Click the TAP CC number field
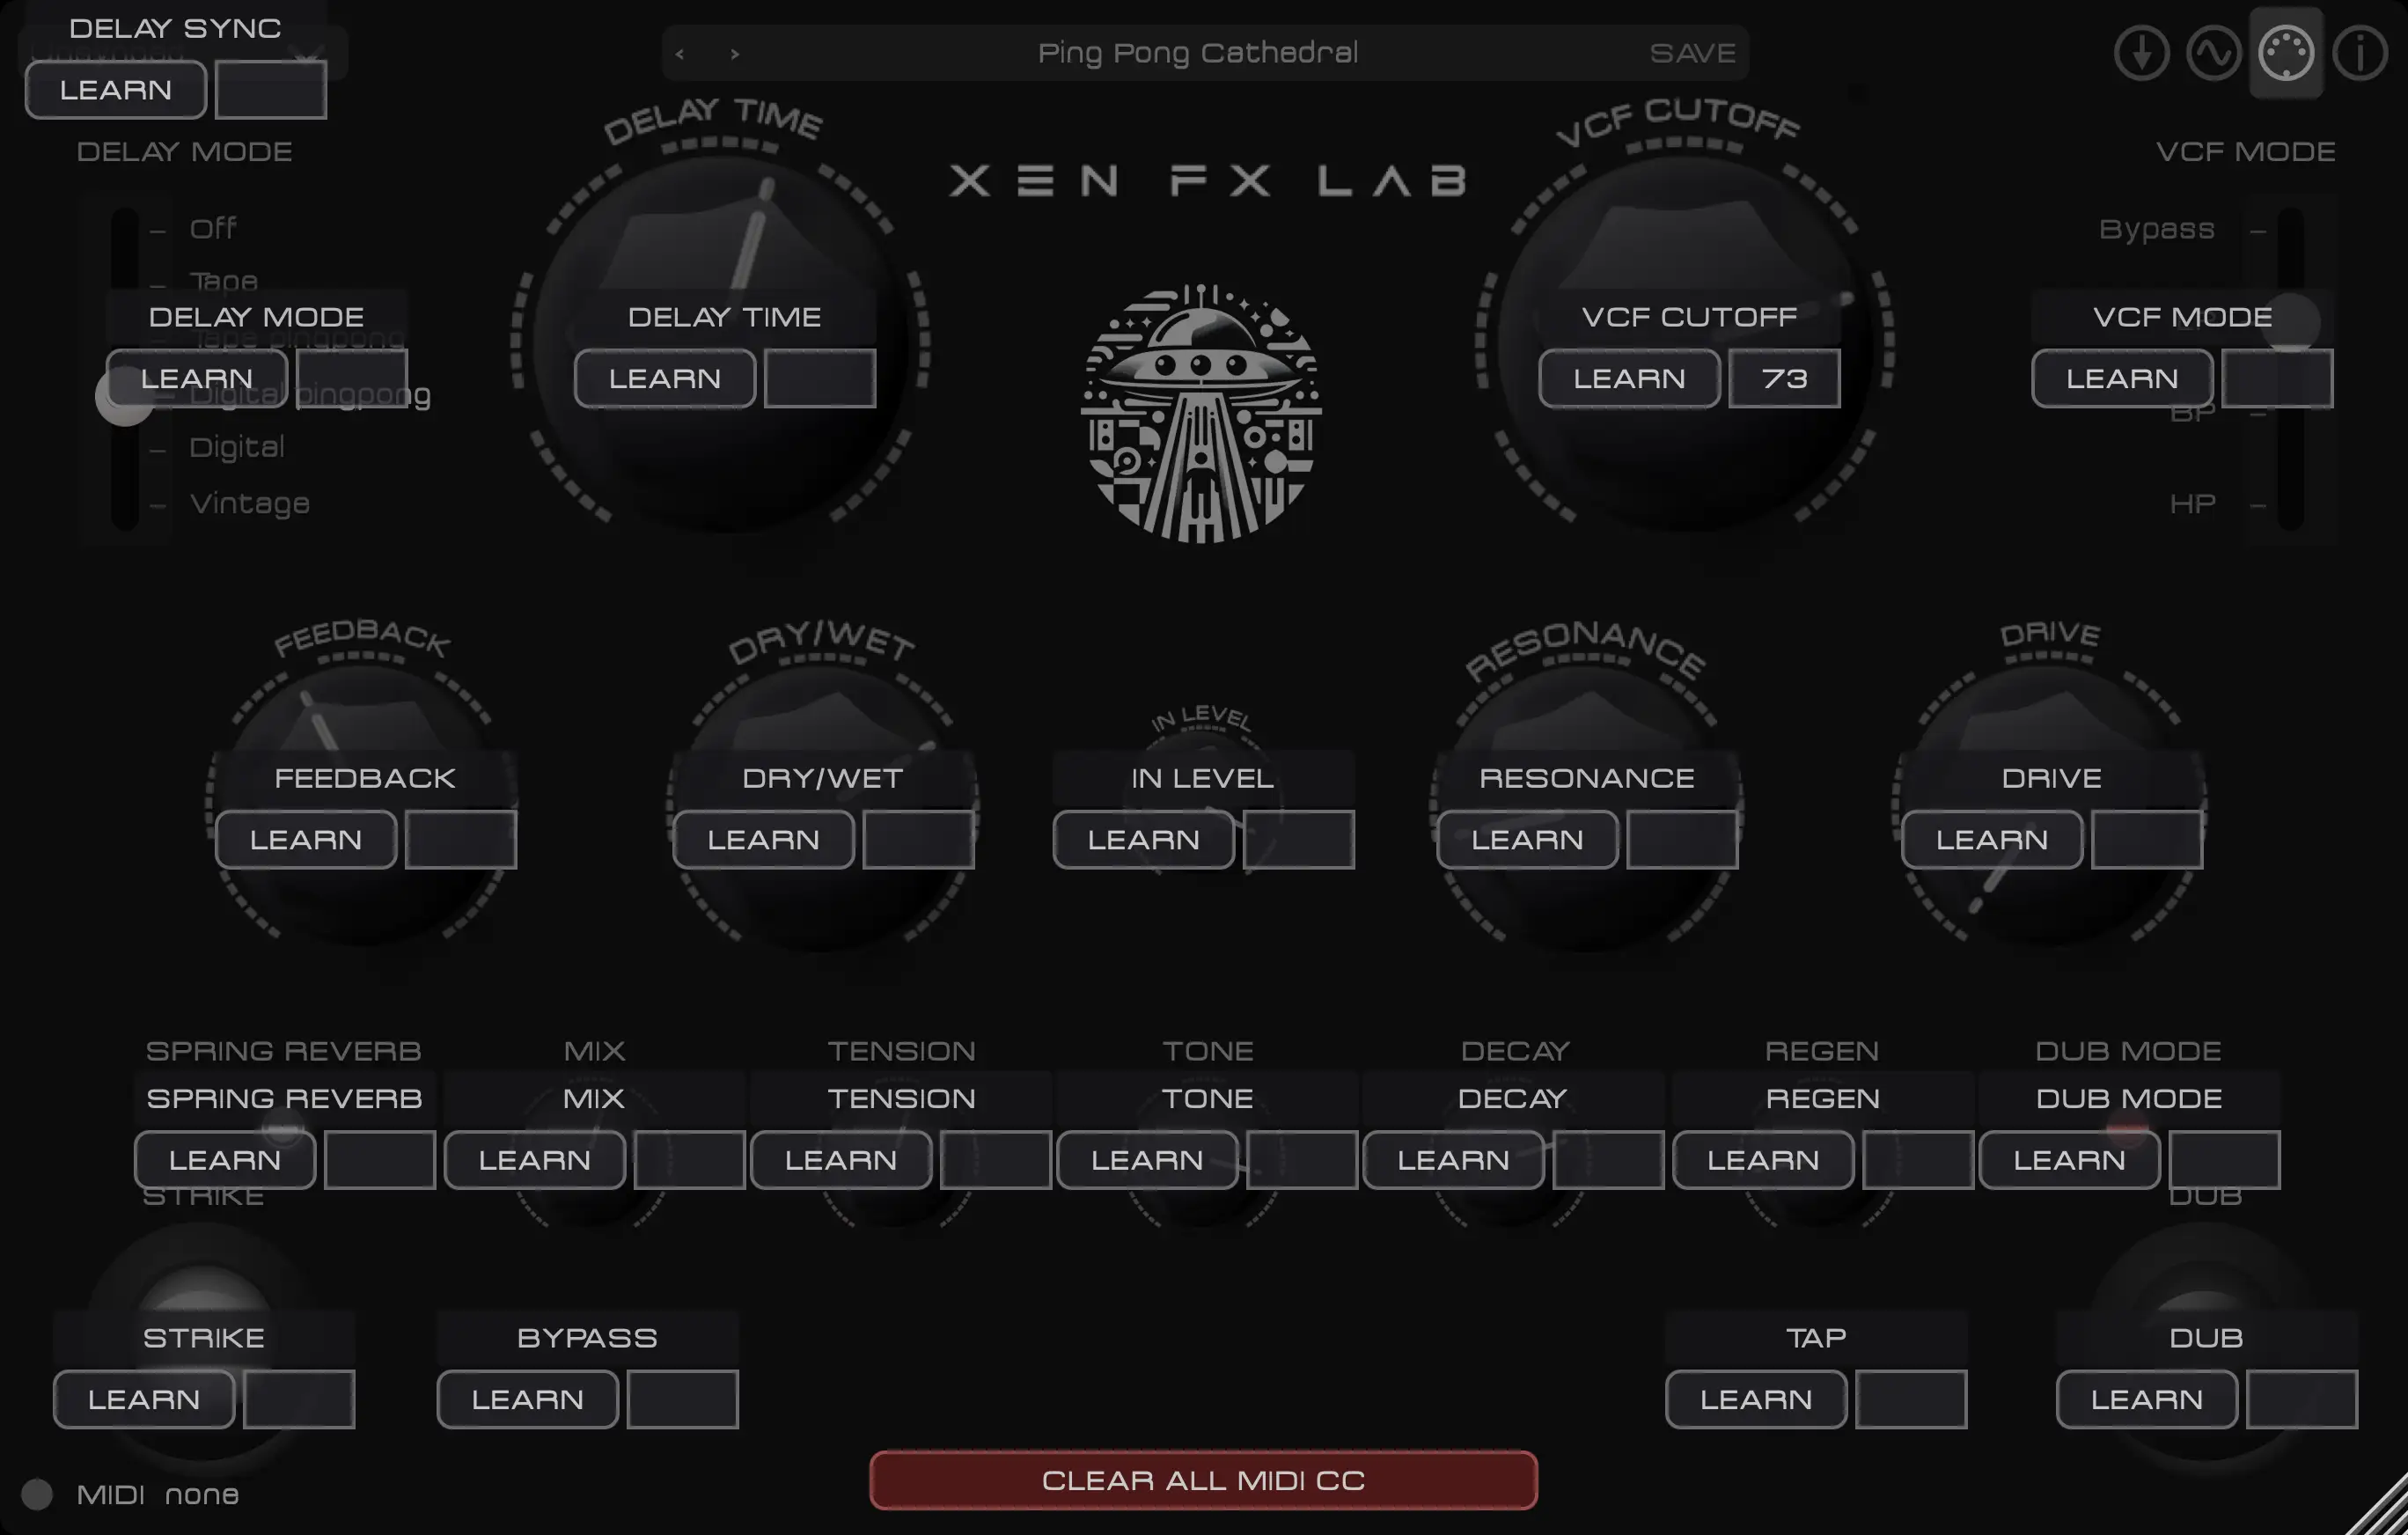Image resolution: width=2408 pixels, height=1535 pixels. point(1911,1399)
